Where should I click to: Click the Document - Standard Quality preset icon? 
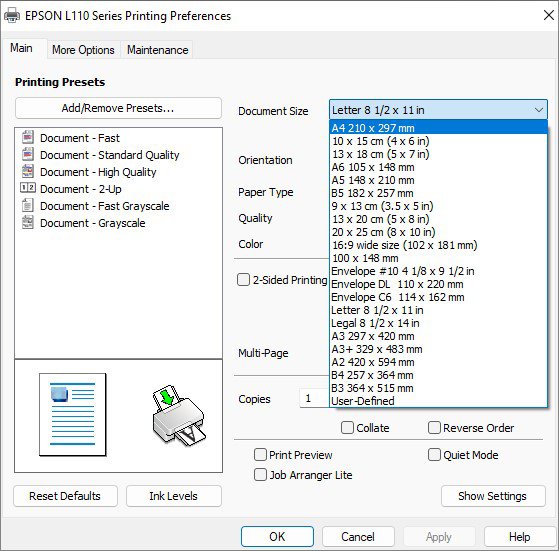click(28, 155)
